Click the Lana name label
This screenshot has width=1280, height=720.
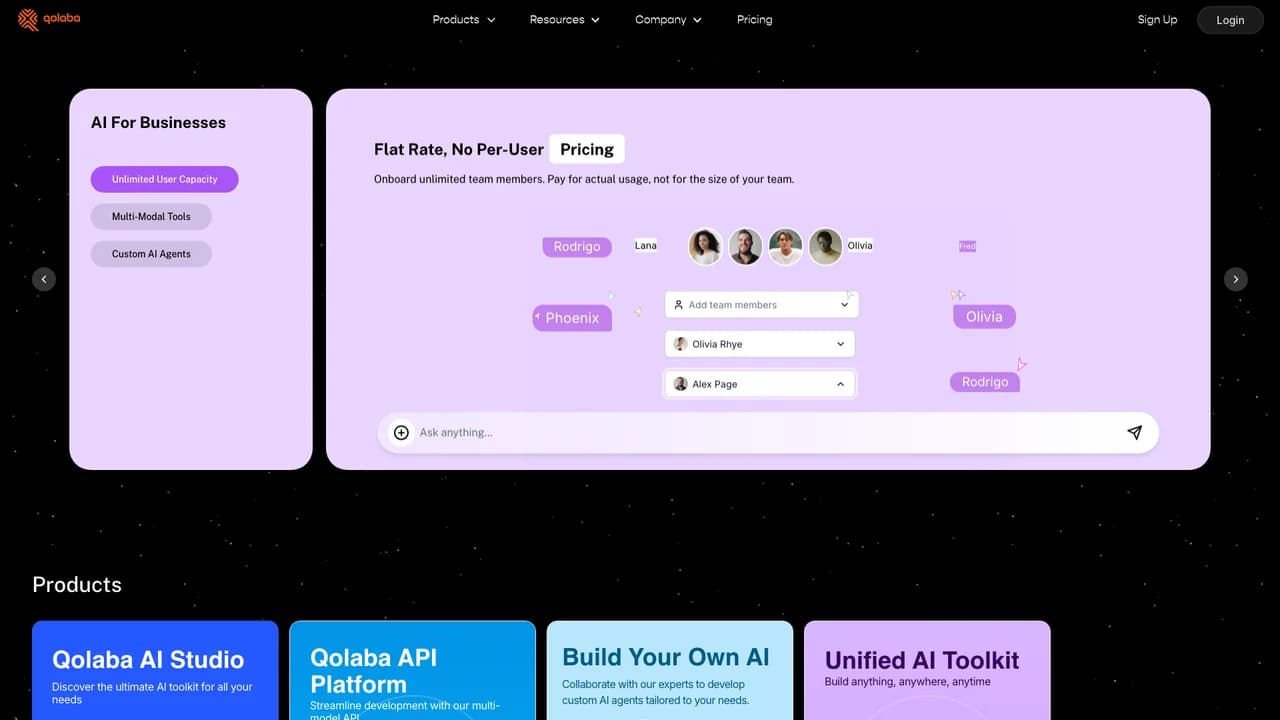[646, 245]
